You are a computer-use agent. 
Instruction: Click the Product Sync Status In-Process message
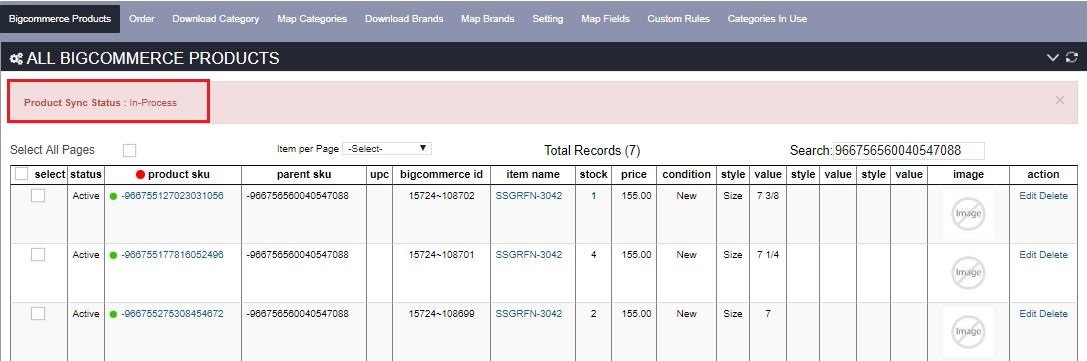click(101, 103)
